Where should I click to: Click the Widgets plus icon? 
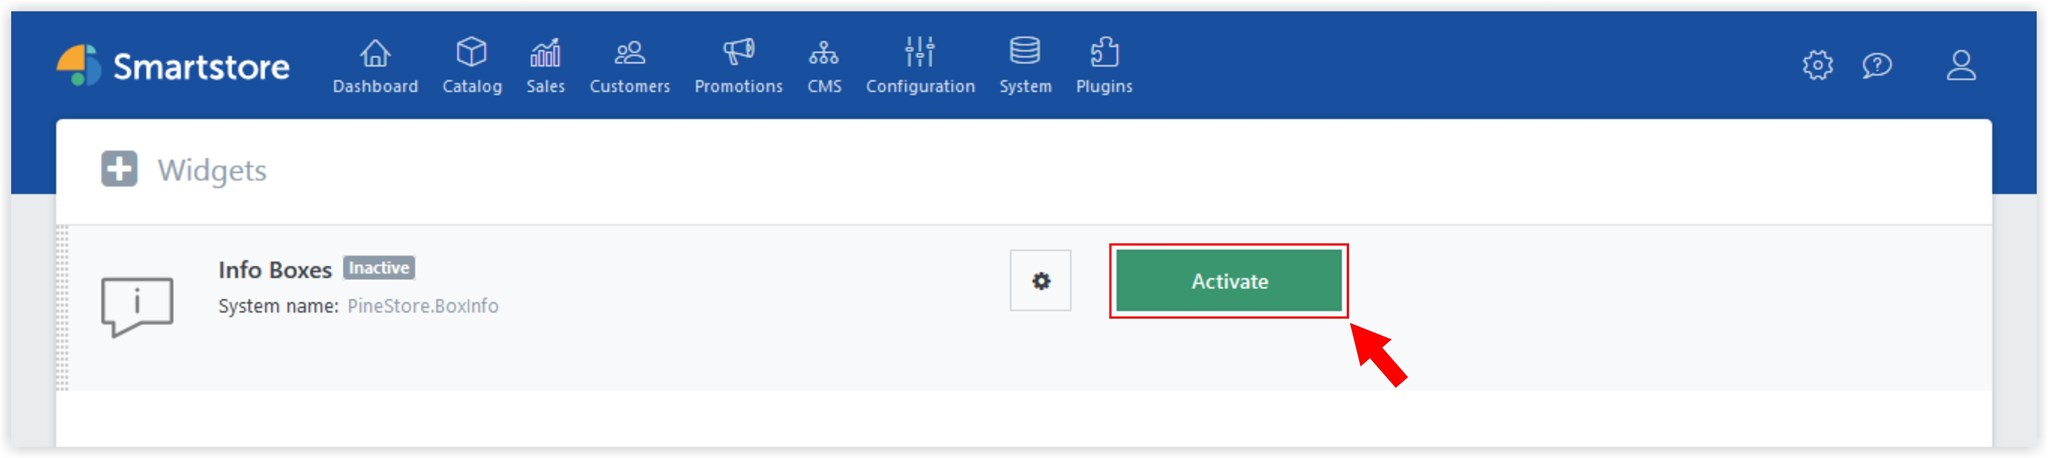tap(119, 169)
